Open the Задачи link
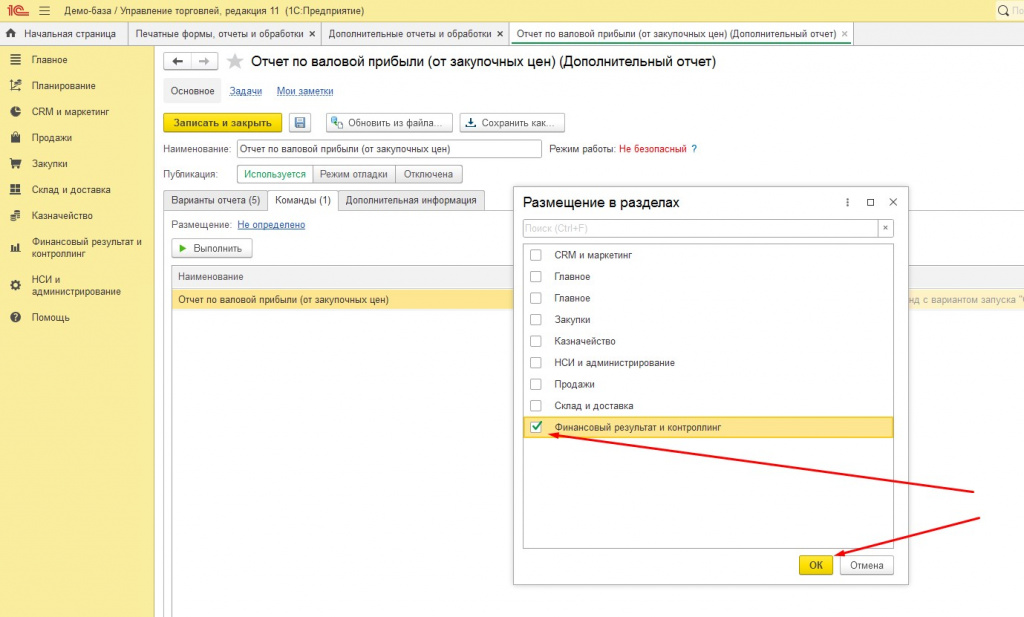The width and height of the screenshot is (1024, 617). (x=246, y=91)
